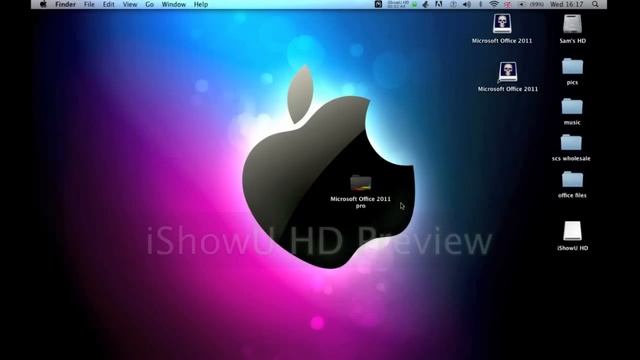Open the Apple menu
This screenshot has width=640, height=360.
pos(43,4)
